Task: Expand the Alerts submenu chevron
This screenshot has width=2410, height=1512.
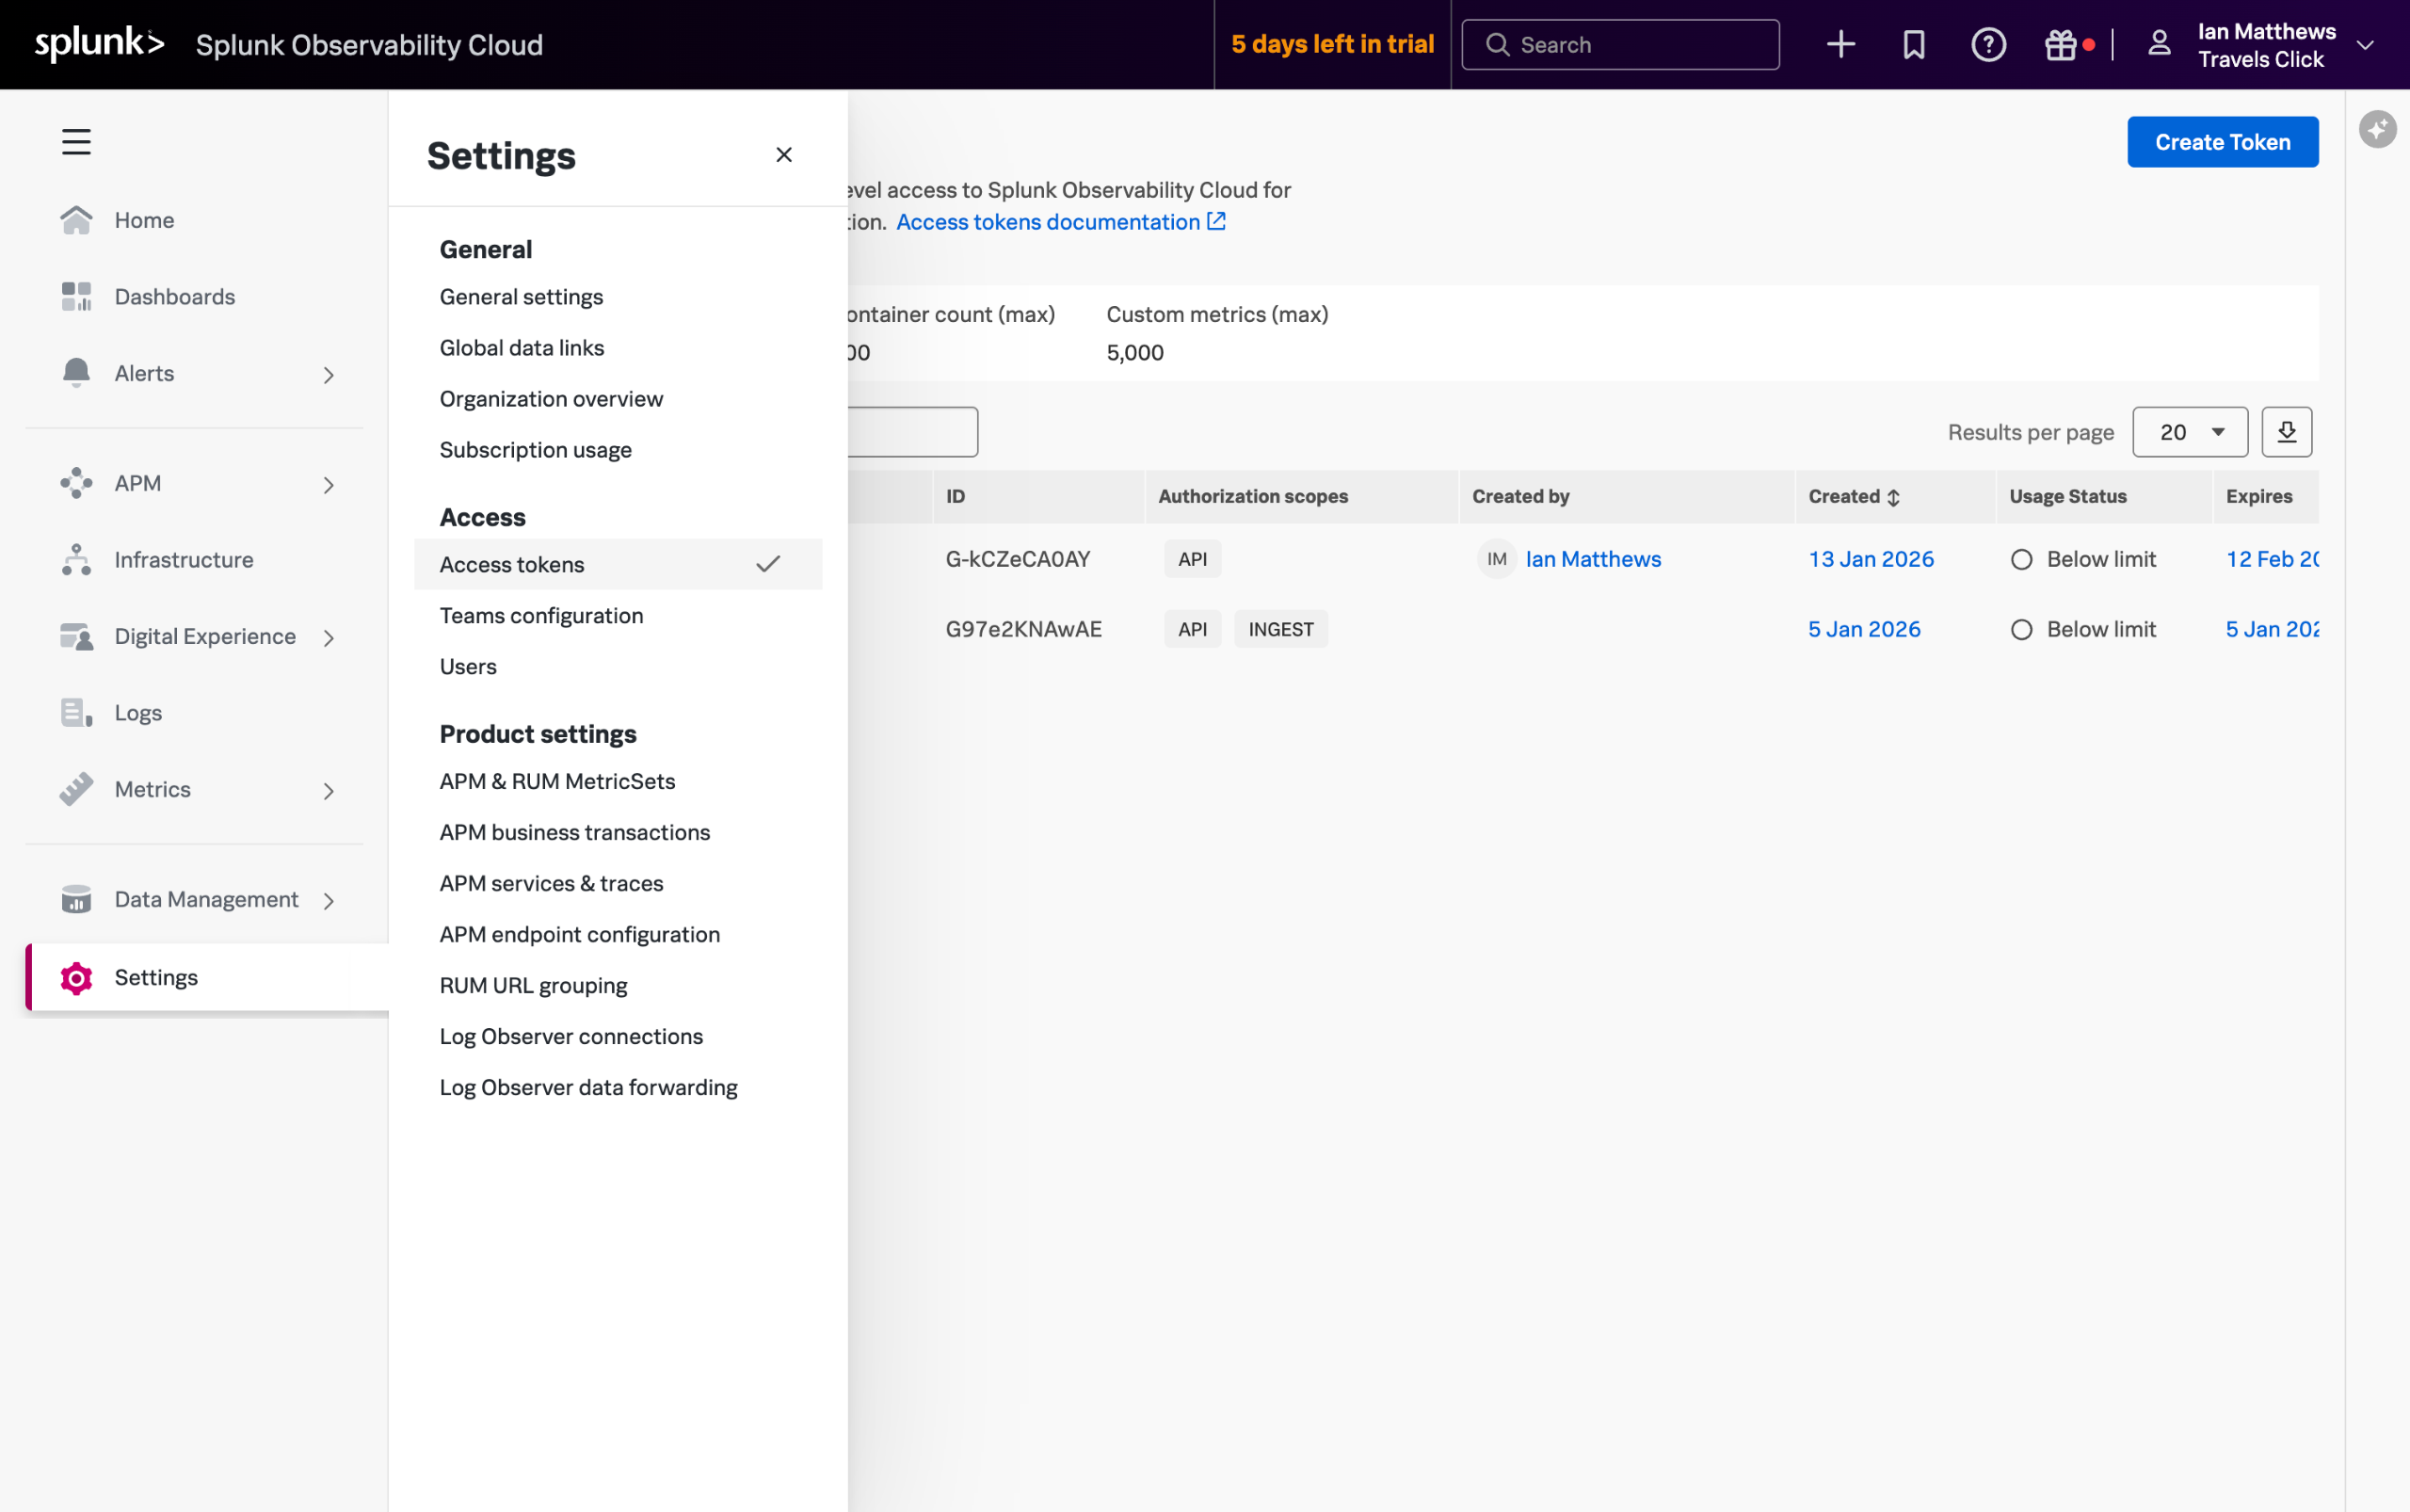Action: tap(328, 375)
